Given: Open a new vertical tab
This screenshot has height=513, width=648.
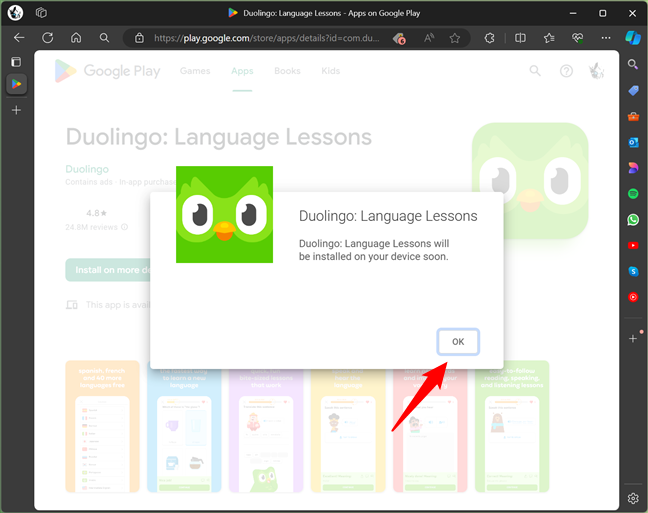Looking at the screenshot, I should [x=17, y=110].
